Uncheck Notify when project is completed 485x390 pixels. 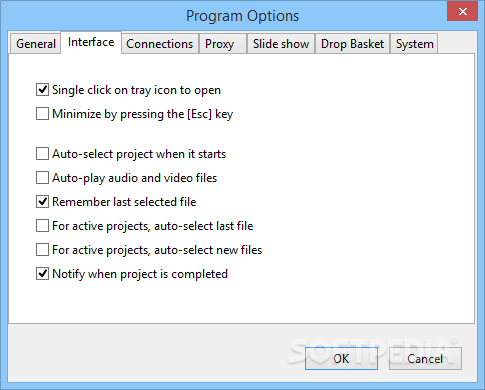[42, 274]
